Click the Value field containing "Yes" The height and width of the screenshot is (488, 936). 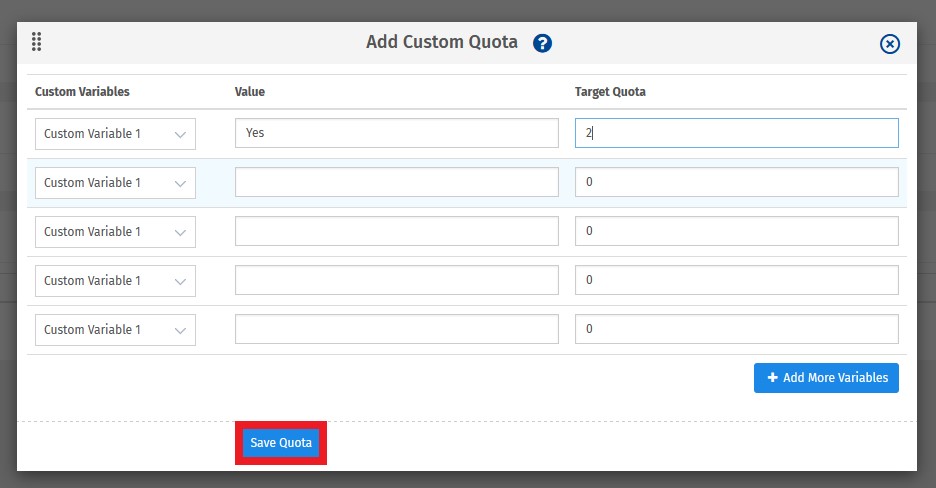396,134
